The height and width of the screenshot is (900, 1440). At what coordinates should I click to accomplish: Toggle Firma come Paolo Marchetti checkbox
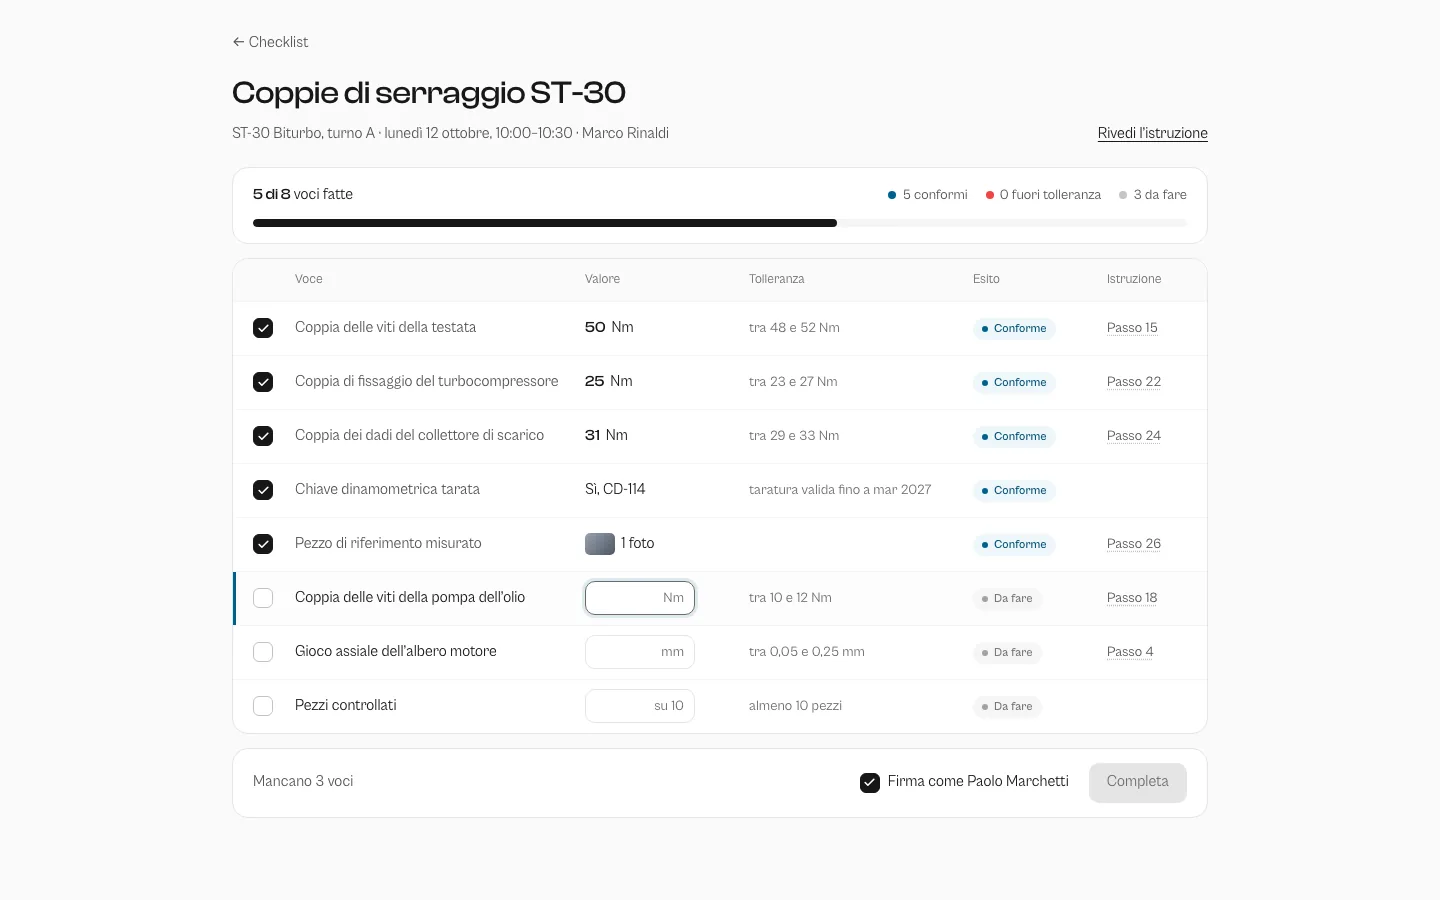pos(870,783)
